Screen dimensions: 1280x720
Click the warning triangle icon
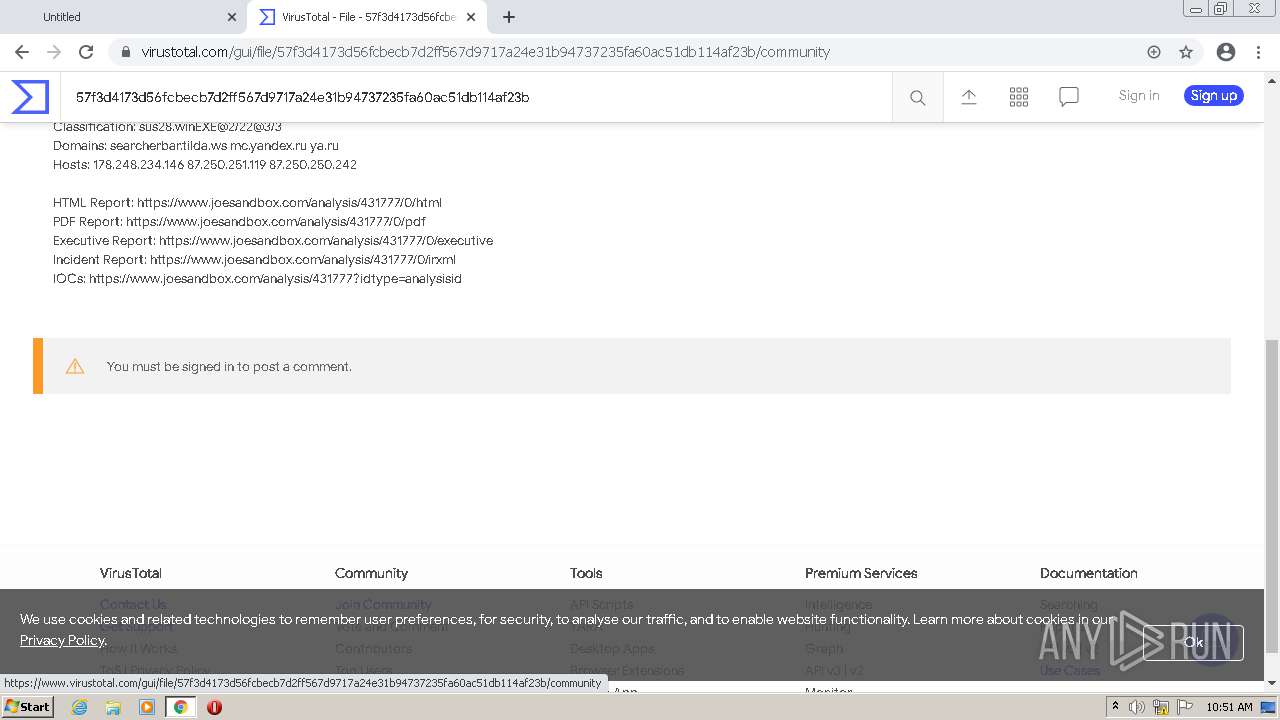click(75, 366)
